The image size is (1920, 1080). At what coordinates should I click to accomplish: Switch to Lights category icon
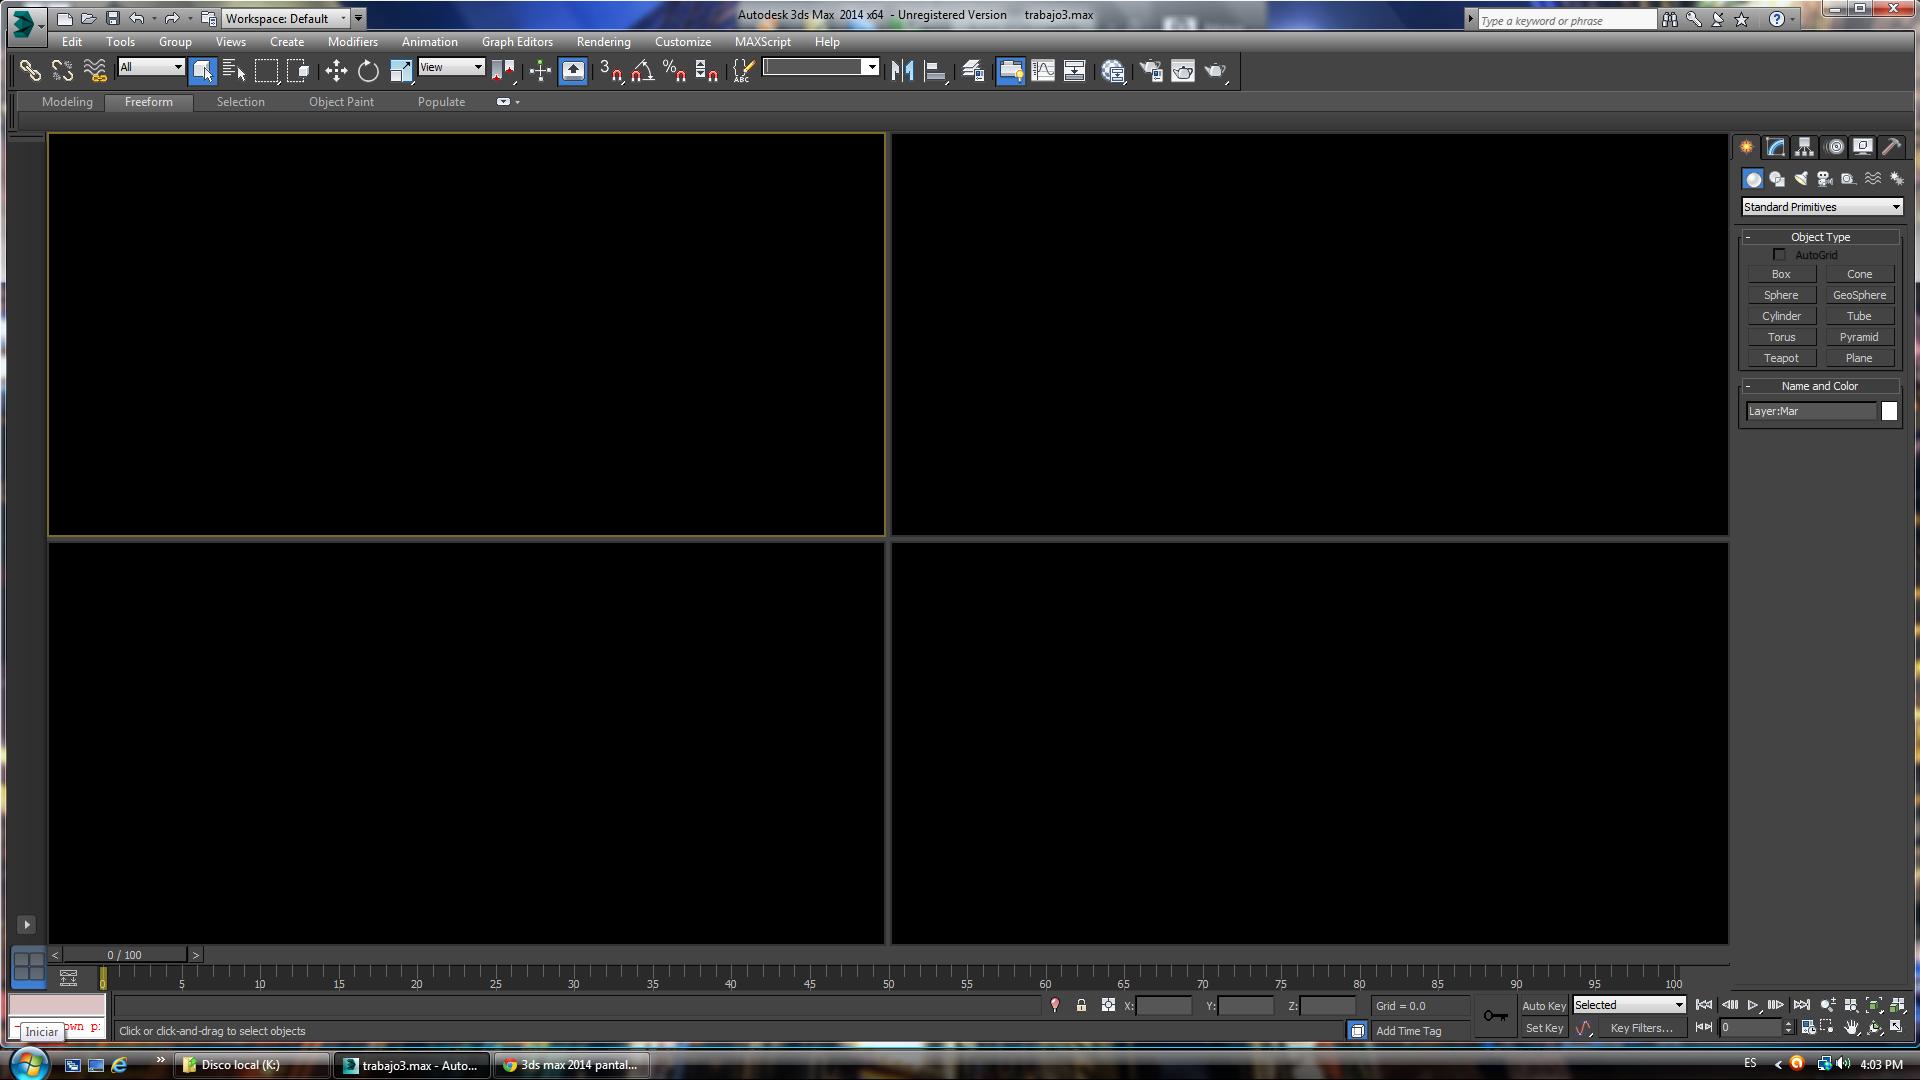(x=1801, y=179)
